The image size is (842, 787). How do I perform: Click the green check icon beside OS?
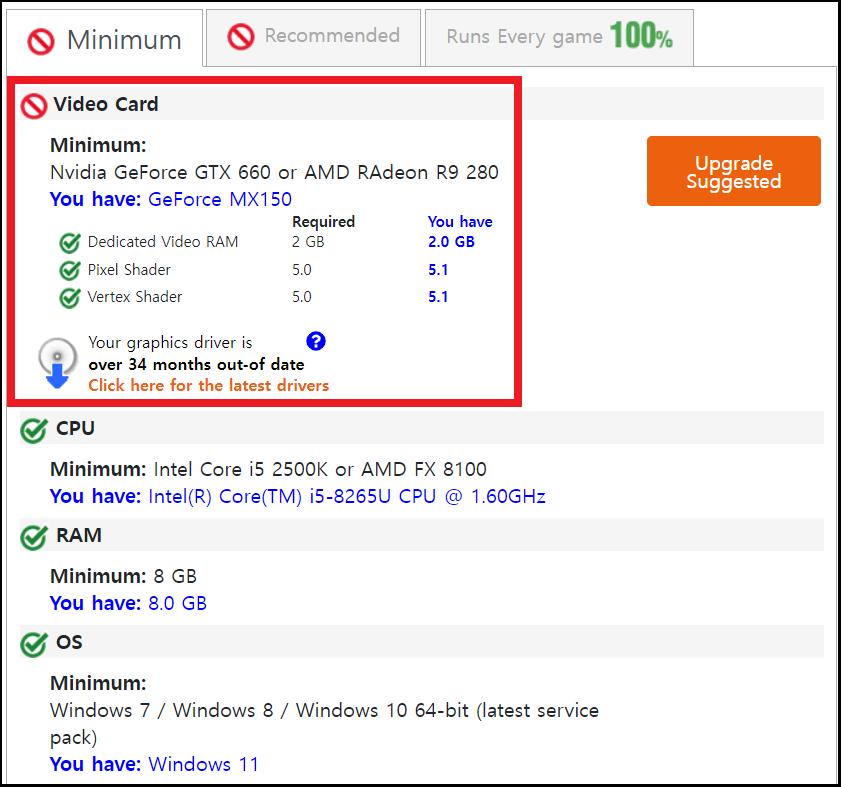34,644
